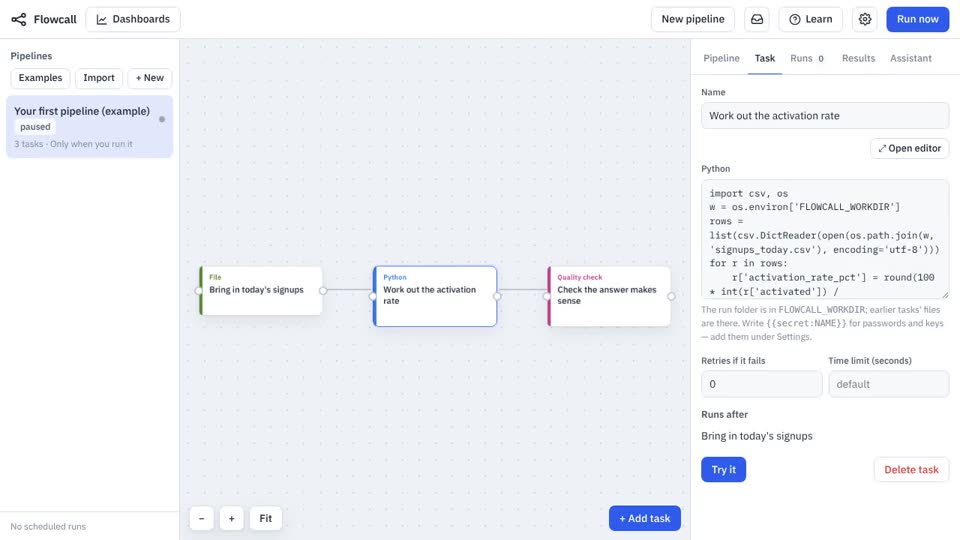Image resolution: width=960 pixels, height=540 pixels.
Task: Click the grey status dot on pipeline card
Action: 162,119
